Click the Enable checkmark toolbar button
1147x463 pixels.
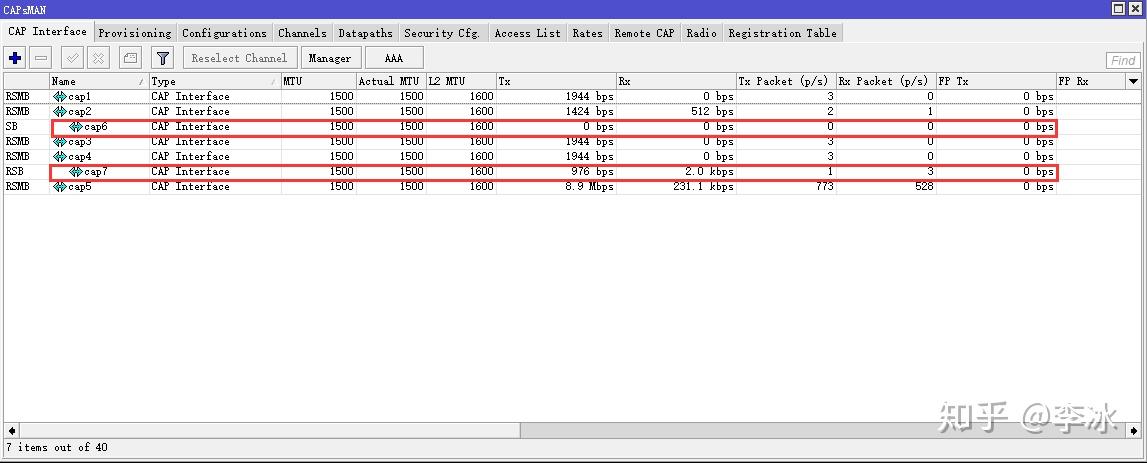(x=72, y=58)
